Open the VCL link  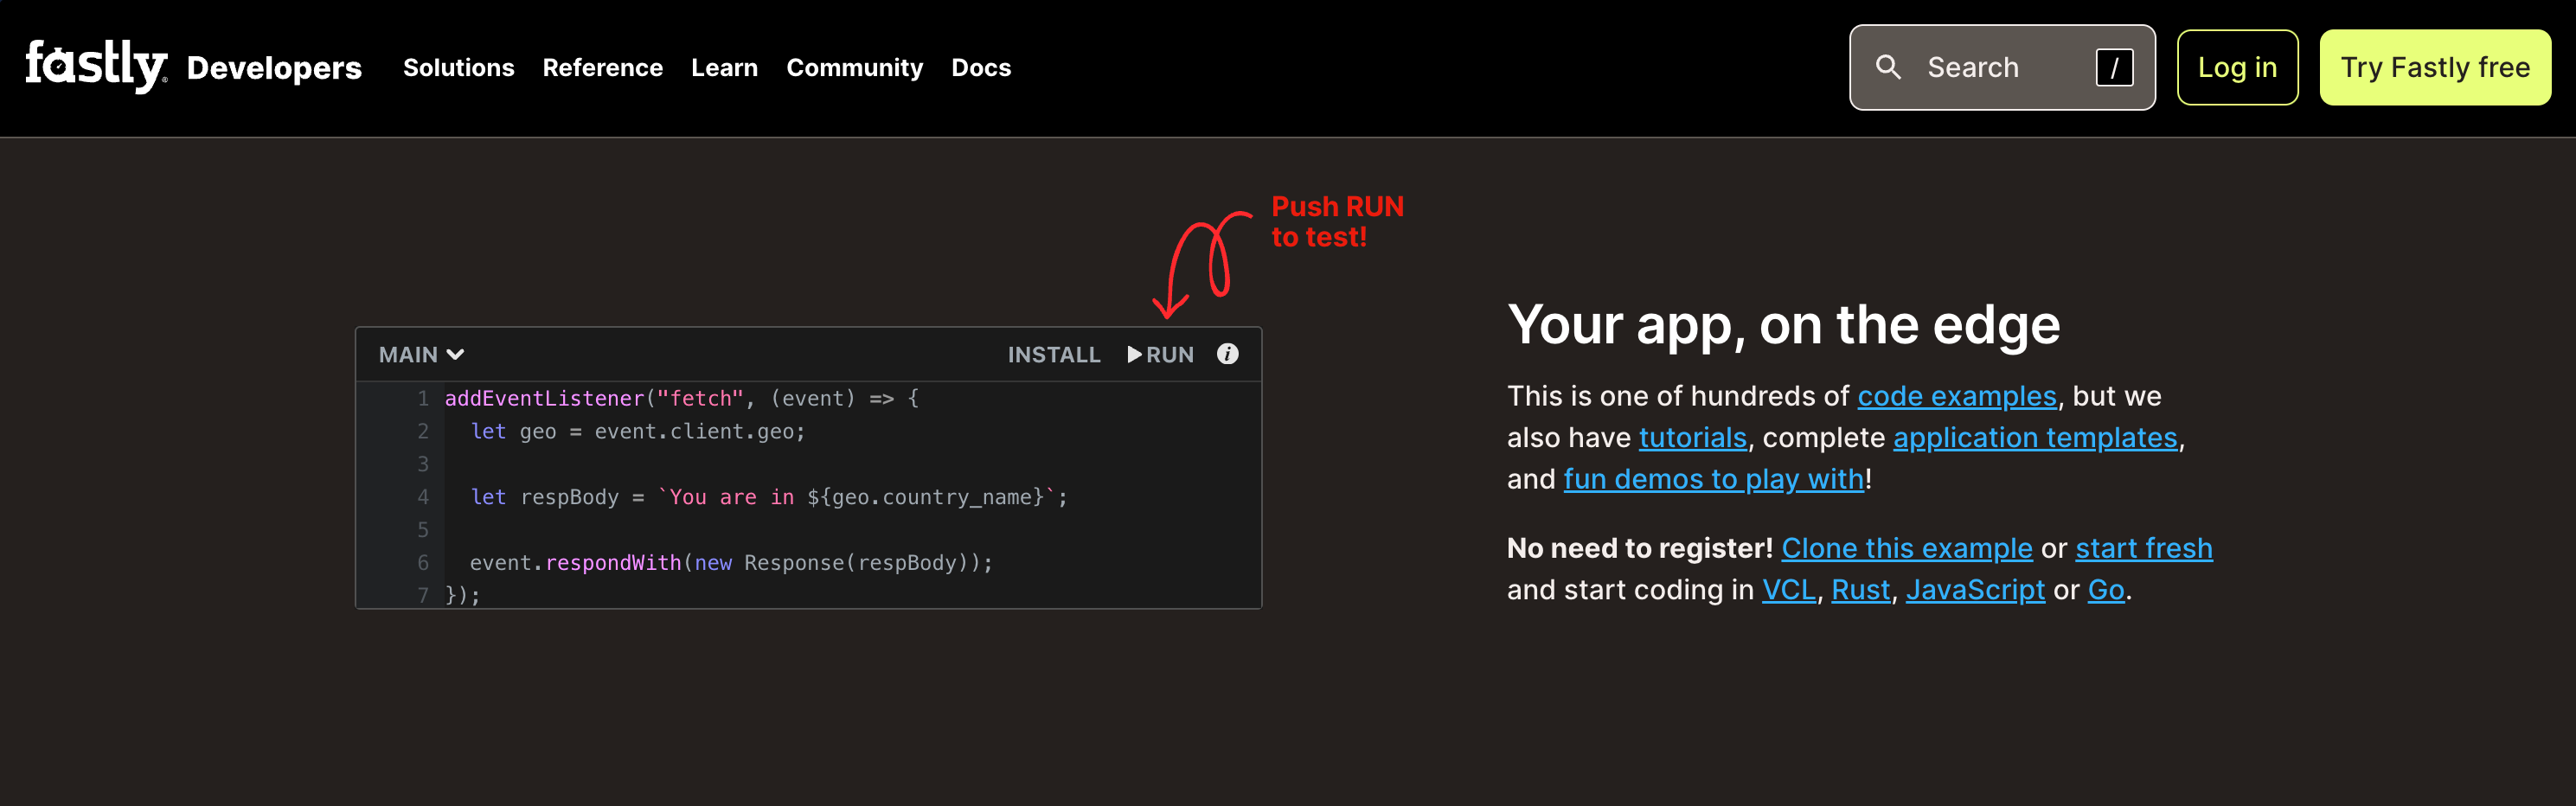click(1788, 590)
